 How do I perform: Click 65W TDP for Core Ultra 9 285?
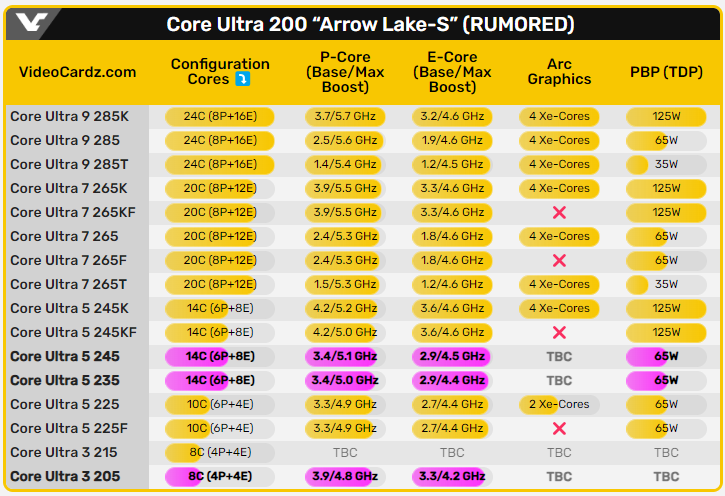pyautogui.click(x=666, y=141)
